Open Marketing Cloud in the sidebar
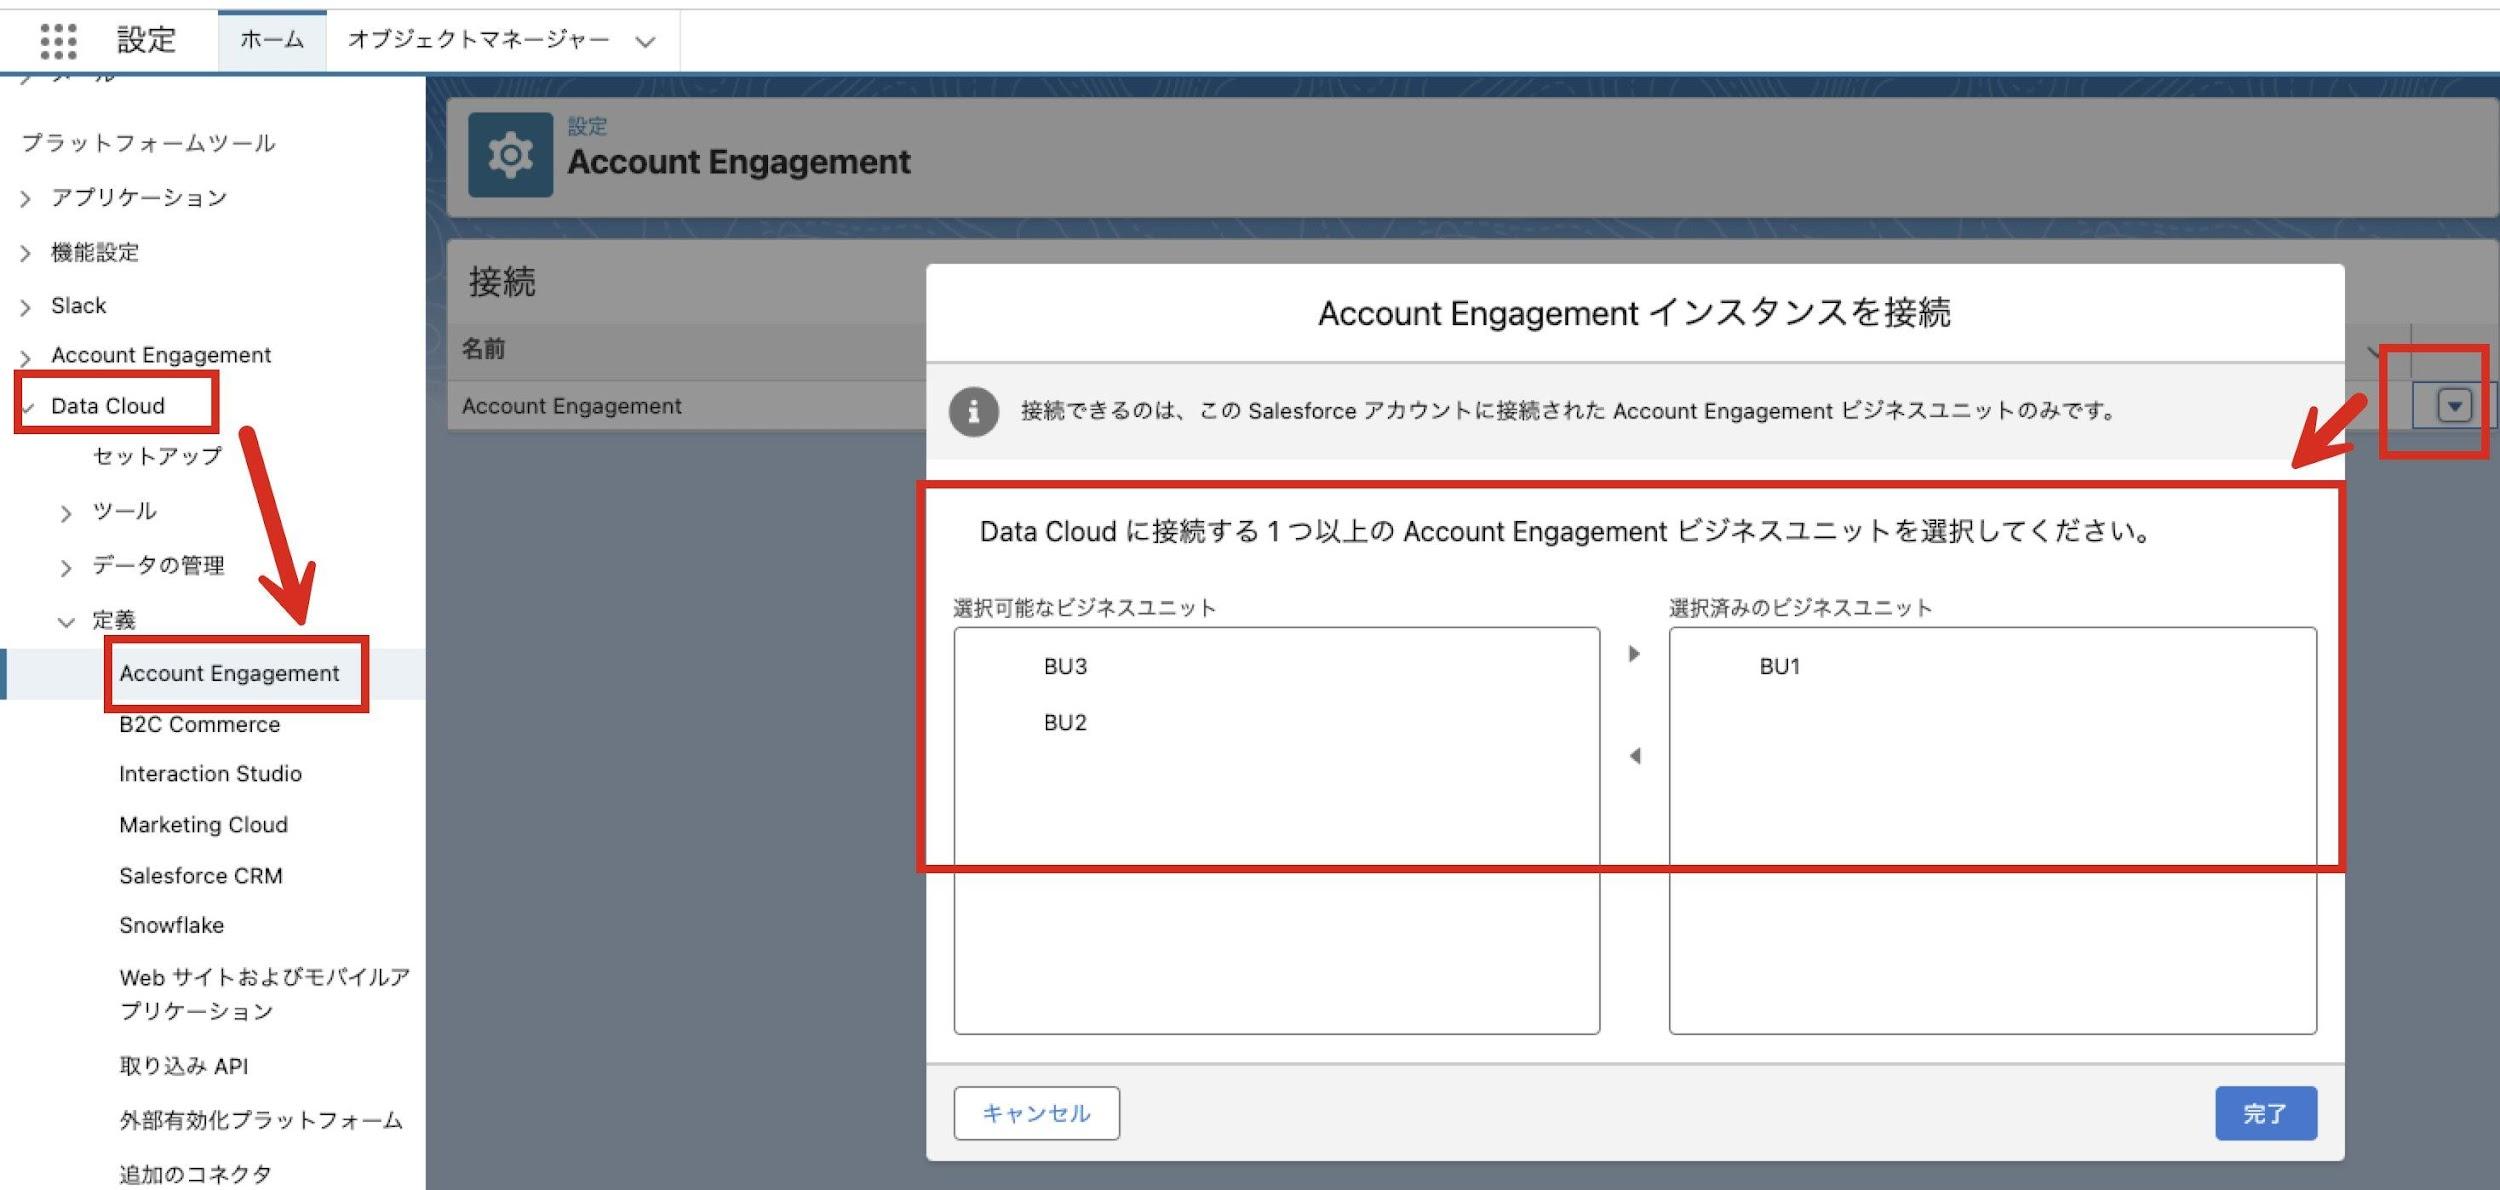Viewport: 2500px width, 1190px height. (203, 825)
